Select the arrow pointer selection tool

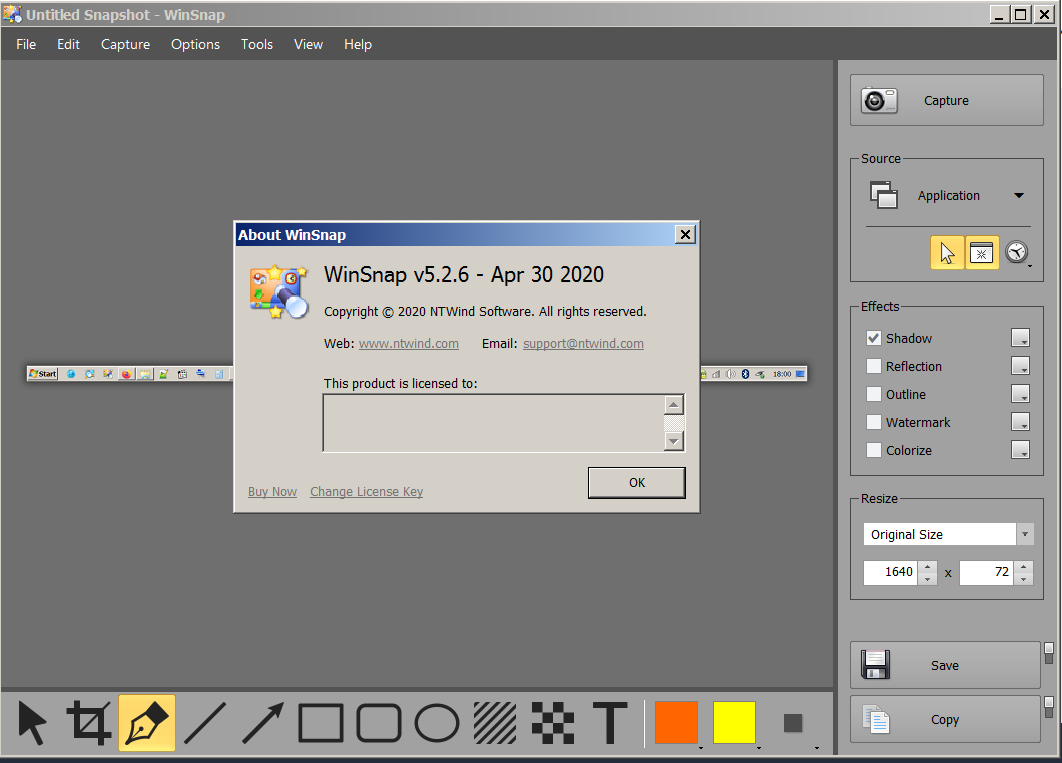pos(32,723)
